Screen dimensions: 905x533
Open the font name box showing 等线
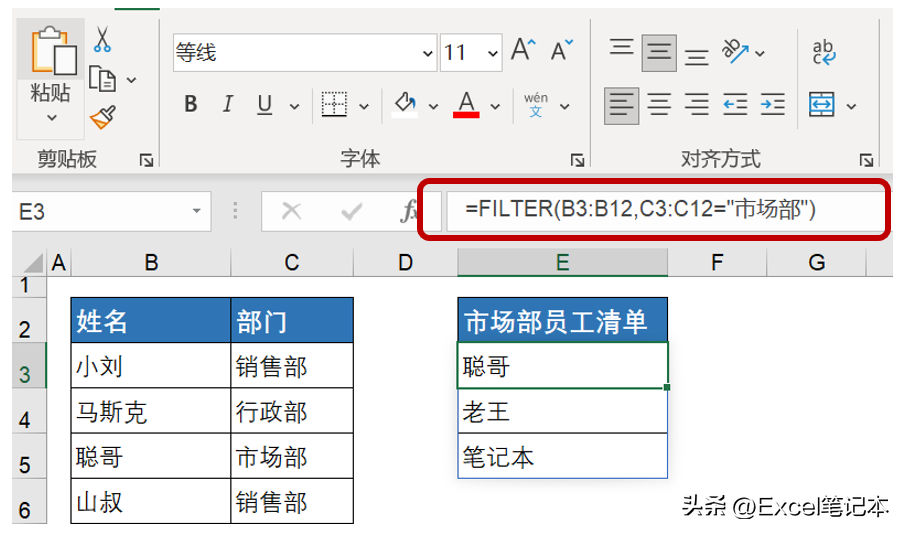point(304,53)
